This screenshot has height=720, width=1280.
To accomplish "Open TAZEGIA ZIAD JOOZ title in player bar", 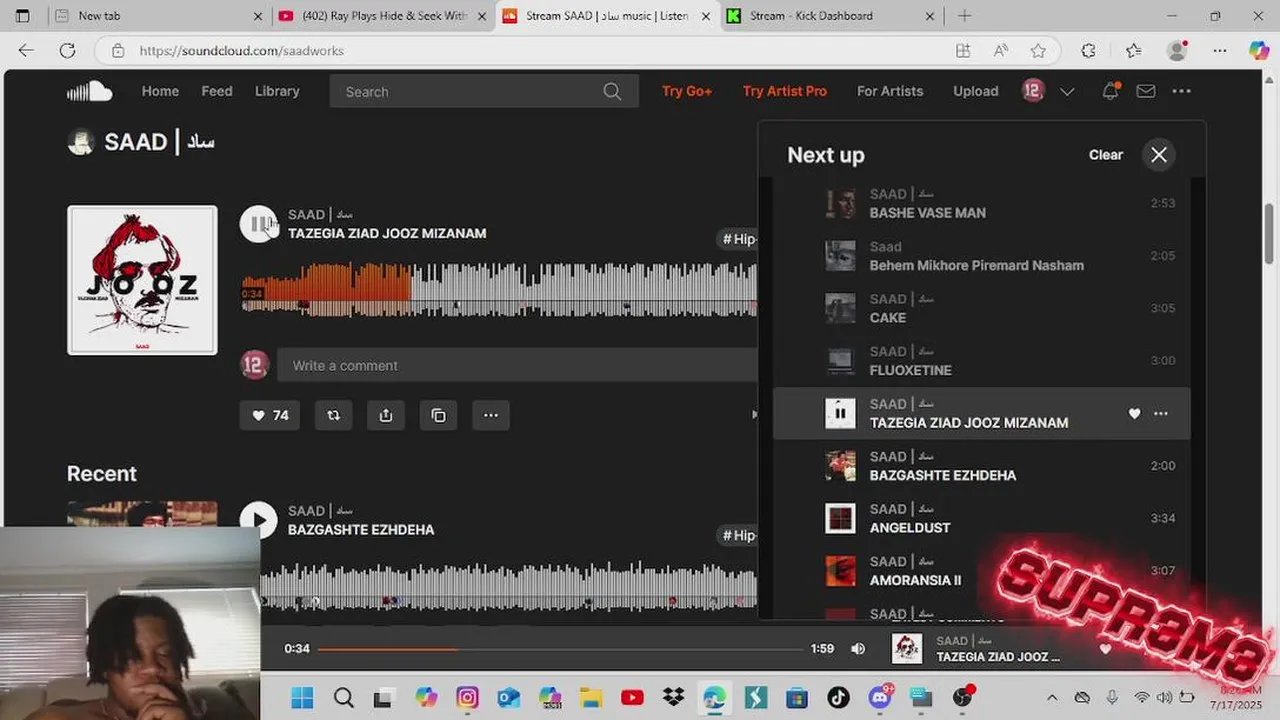I will 998,657.
